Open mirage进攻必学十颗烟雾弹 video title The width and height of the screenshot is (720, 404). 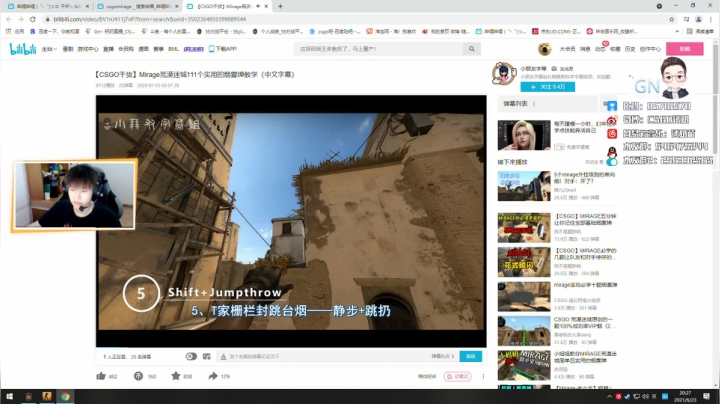pos(585,285)
